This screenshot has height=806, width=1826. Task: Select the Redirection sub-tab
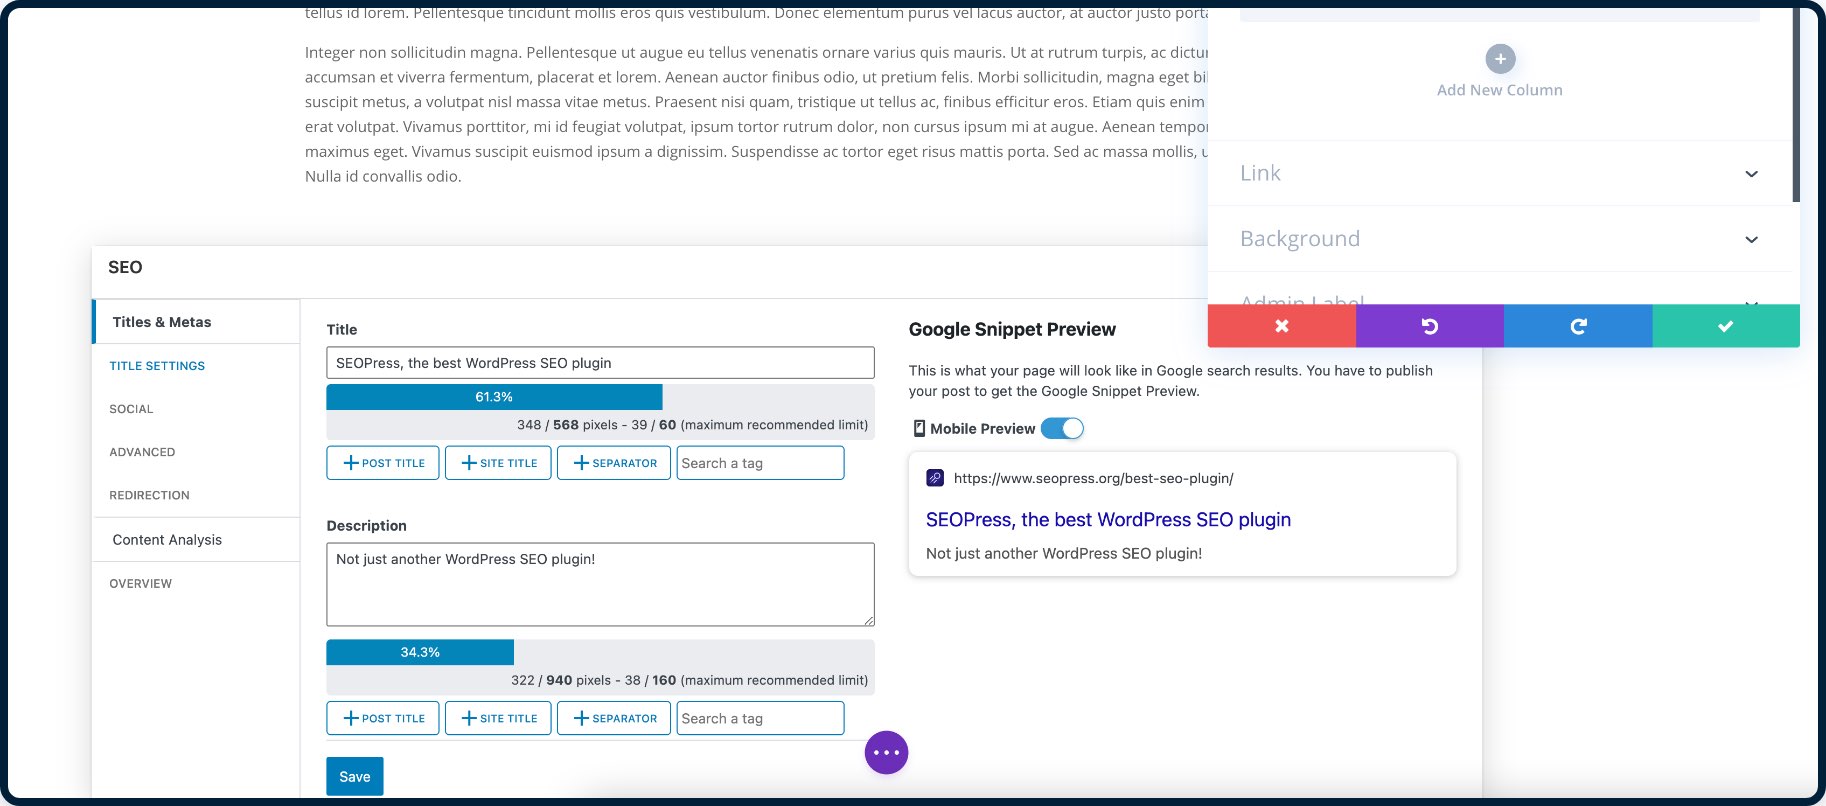[149, 495]
